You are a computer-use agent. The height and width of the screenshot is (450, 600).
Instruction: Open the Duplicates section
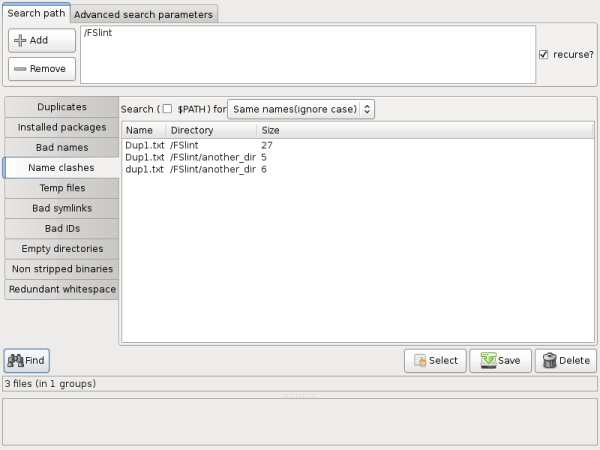tap(61, 107)
